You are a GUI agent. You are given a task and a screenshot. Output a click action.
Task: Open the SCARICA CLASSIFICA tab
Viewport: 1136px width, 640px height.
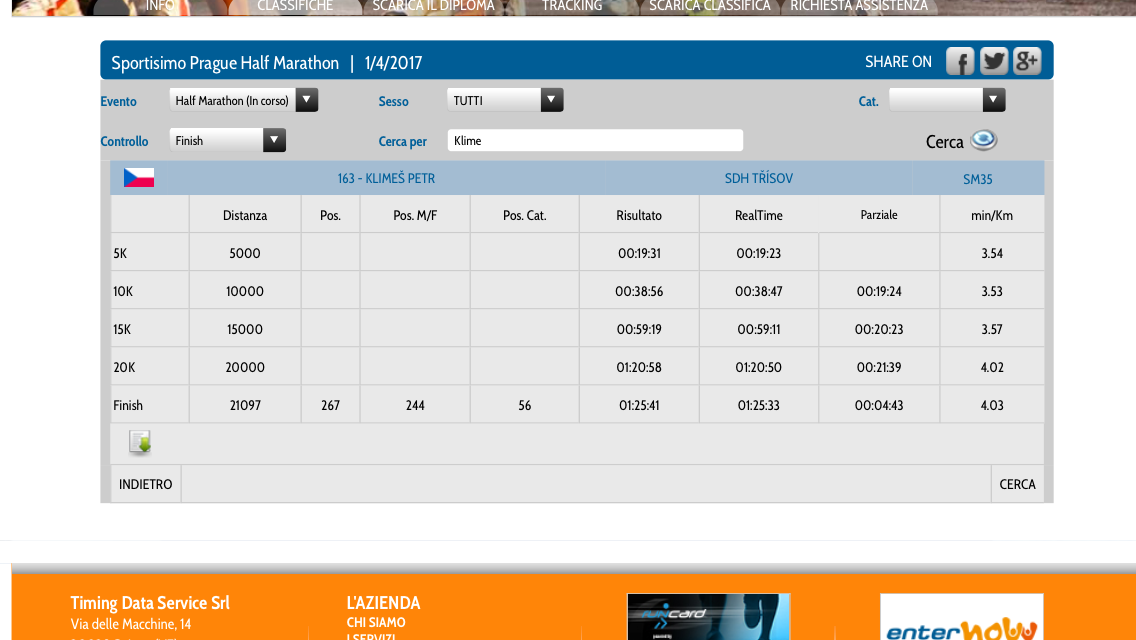click(x=709, y=6)
